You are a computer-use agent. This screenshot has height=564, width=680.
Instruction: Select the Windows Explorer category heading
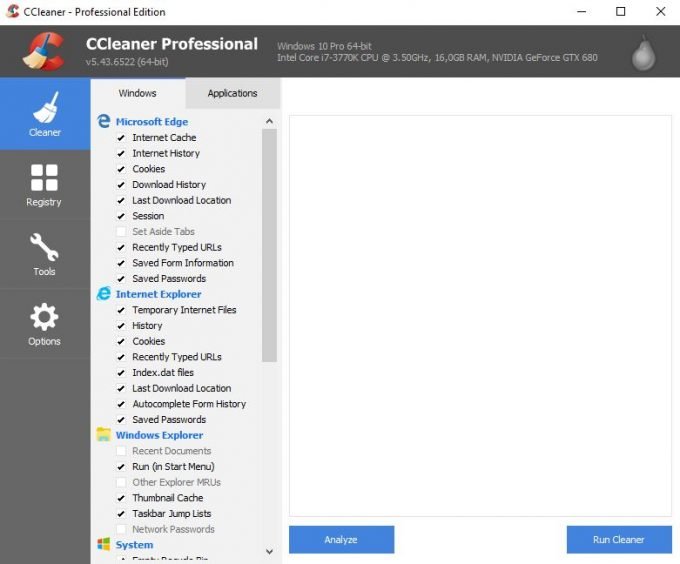[159, 435]
